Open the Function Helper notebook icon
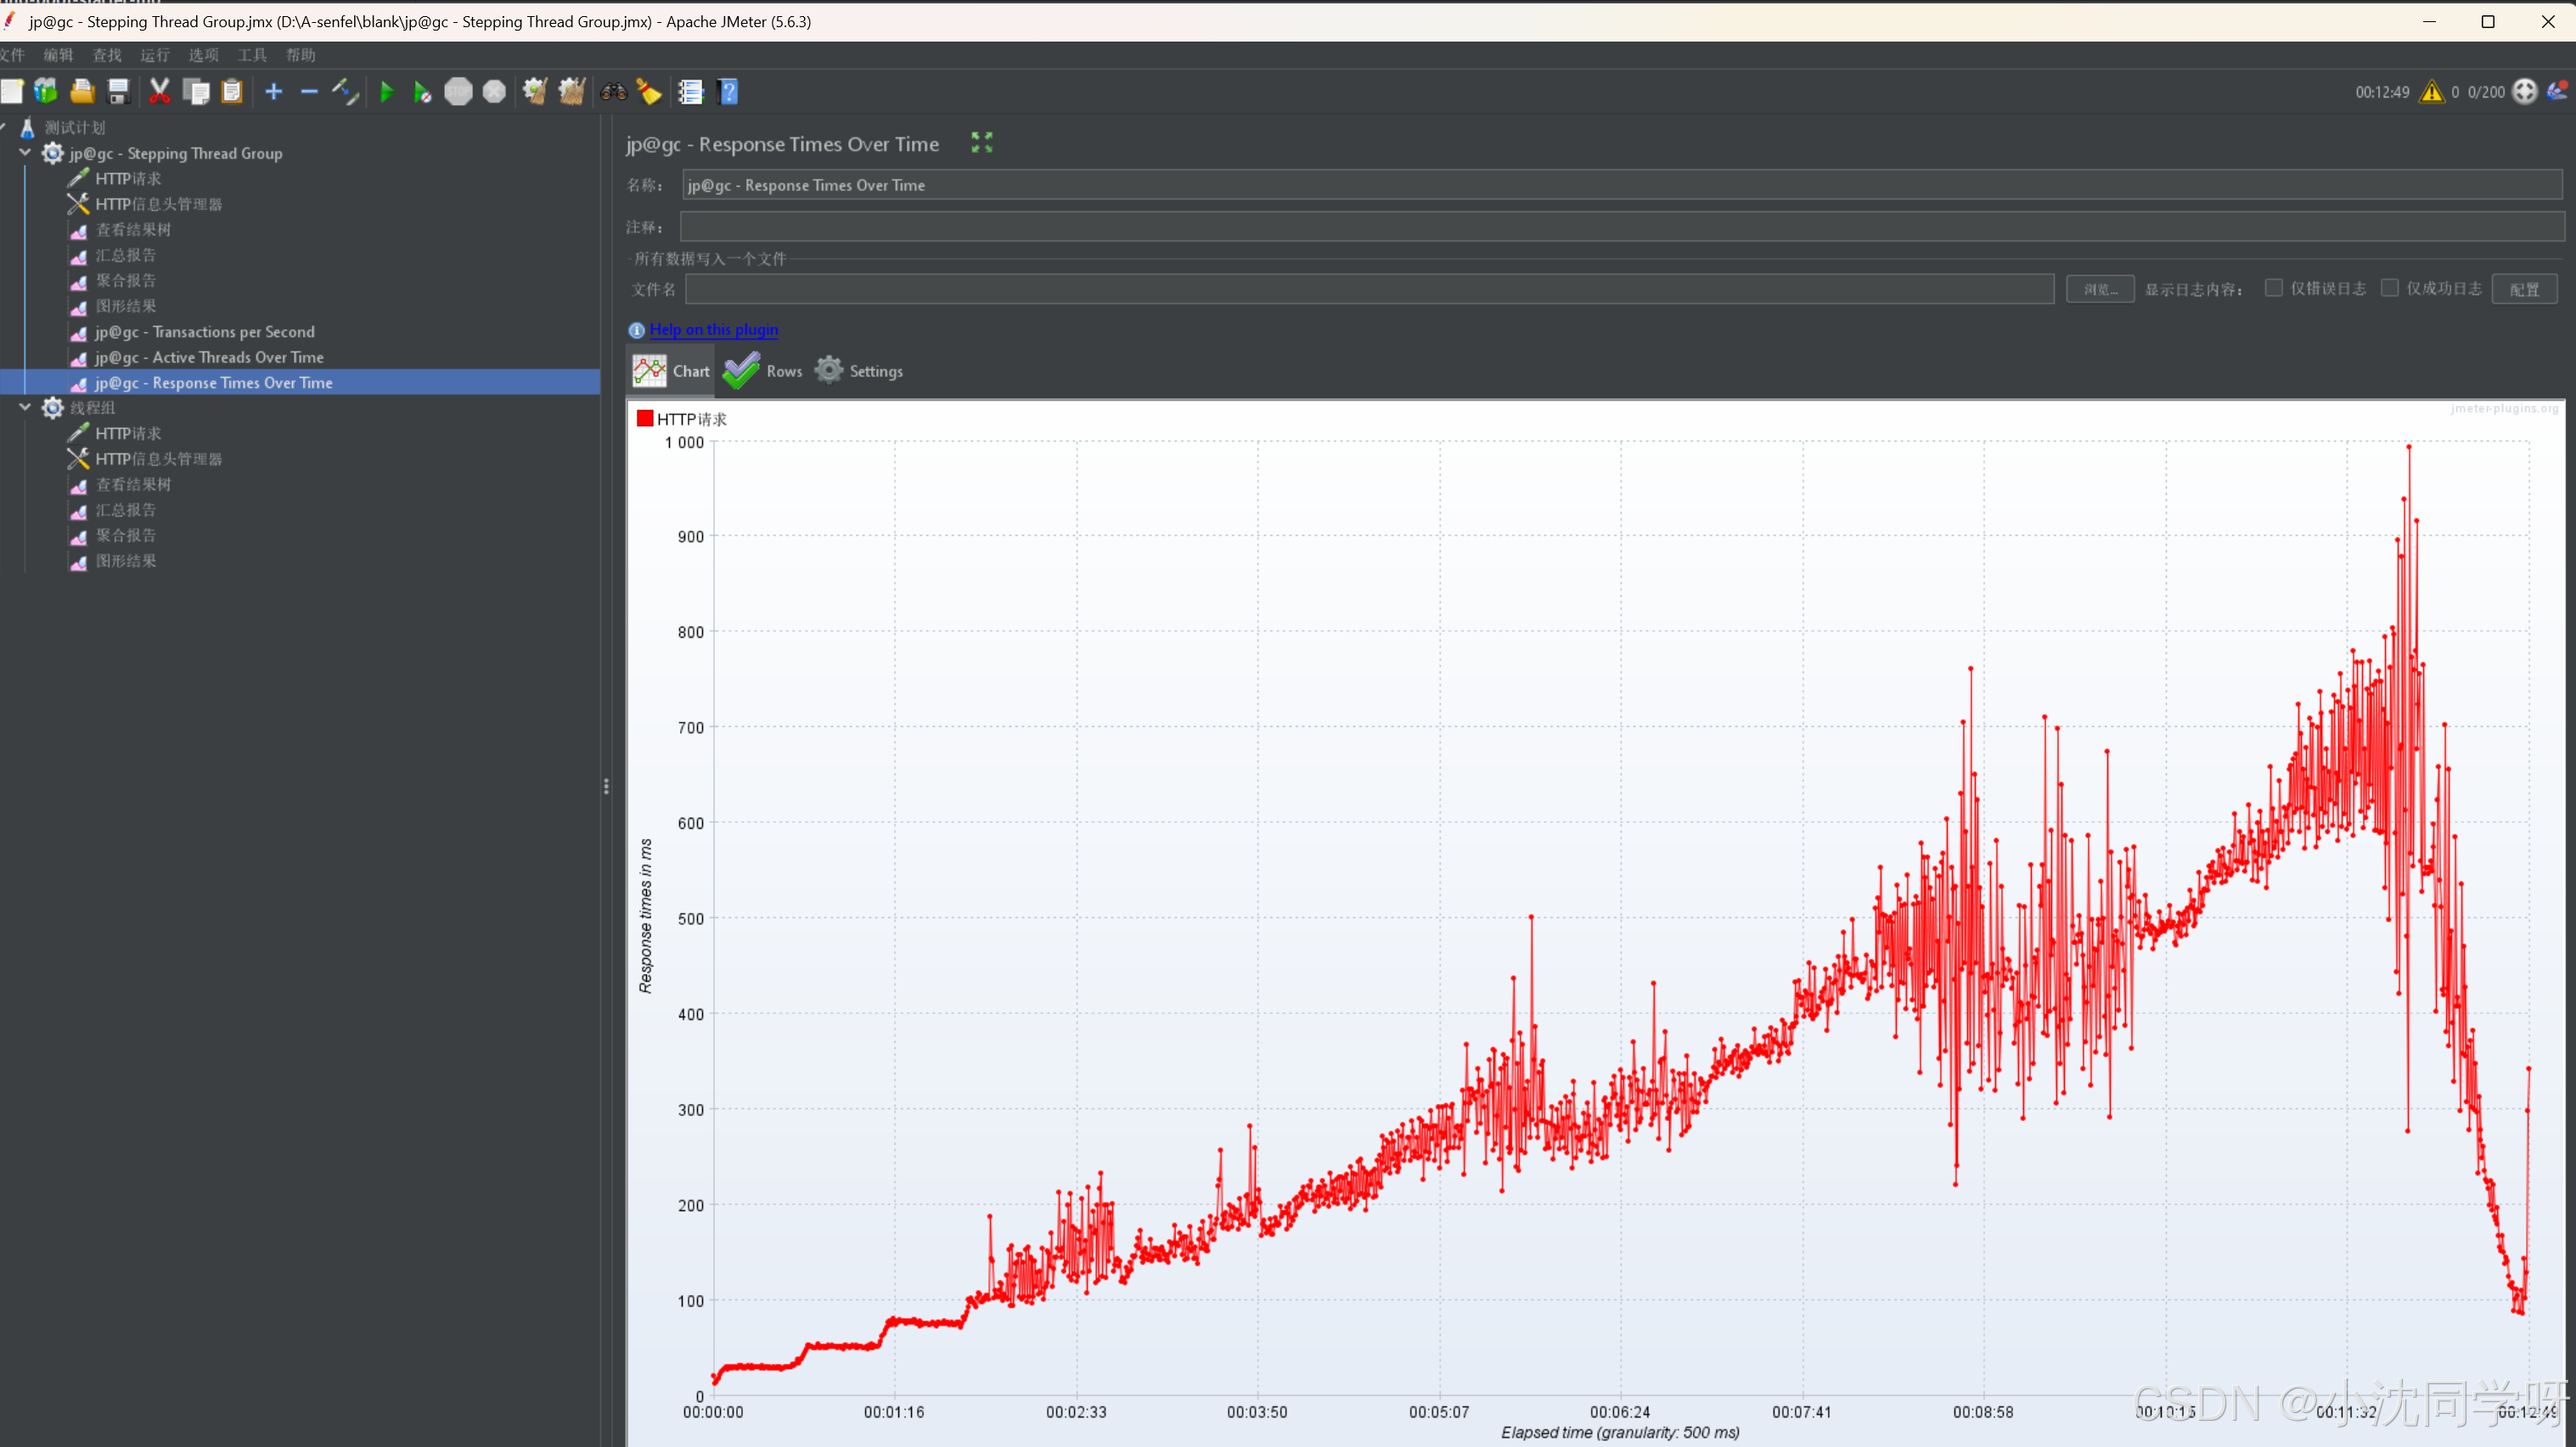This screenshot has width=2576, height=1447. pyautogui.click(x=690, y=92)
